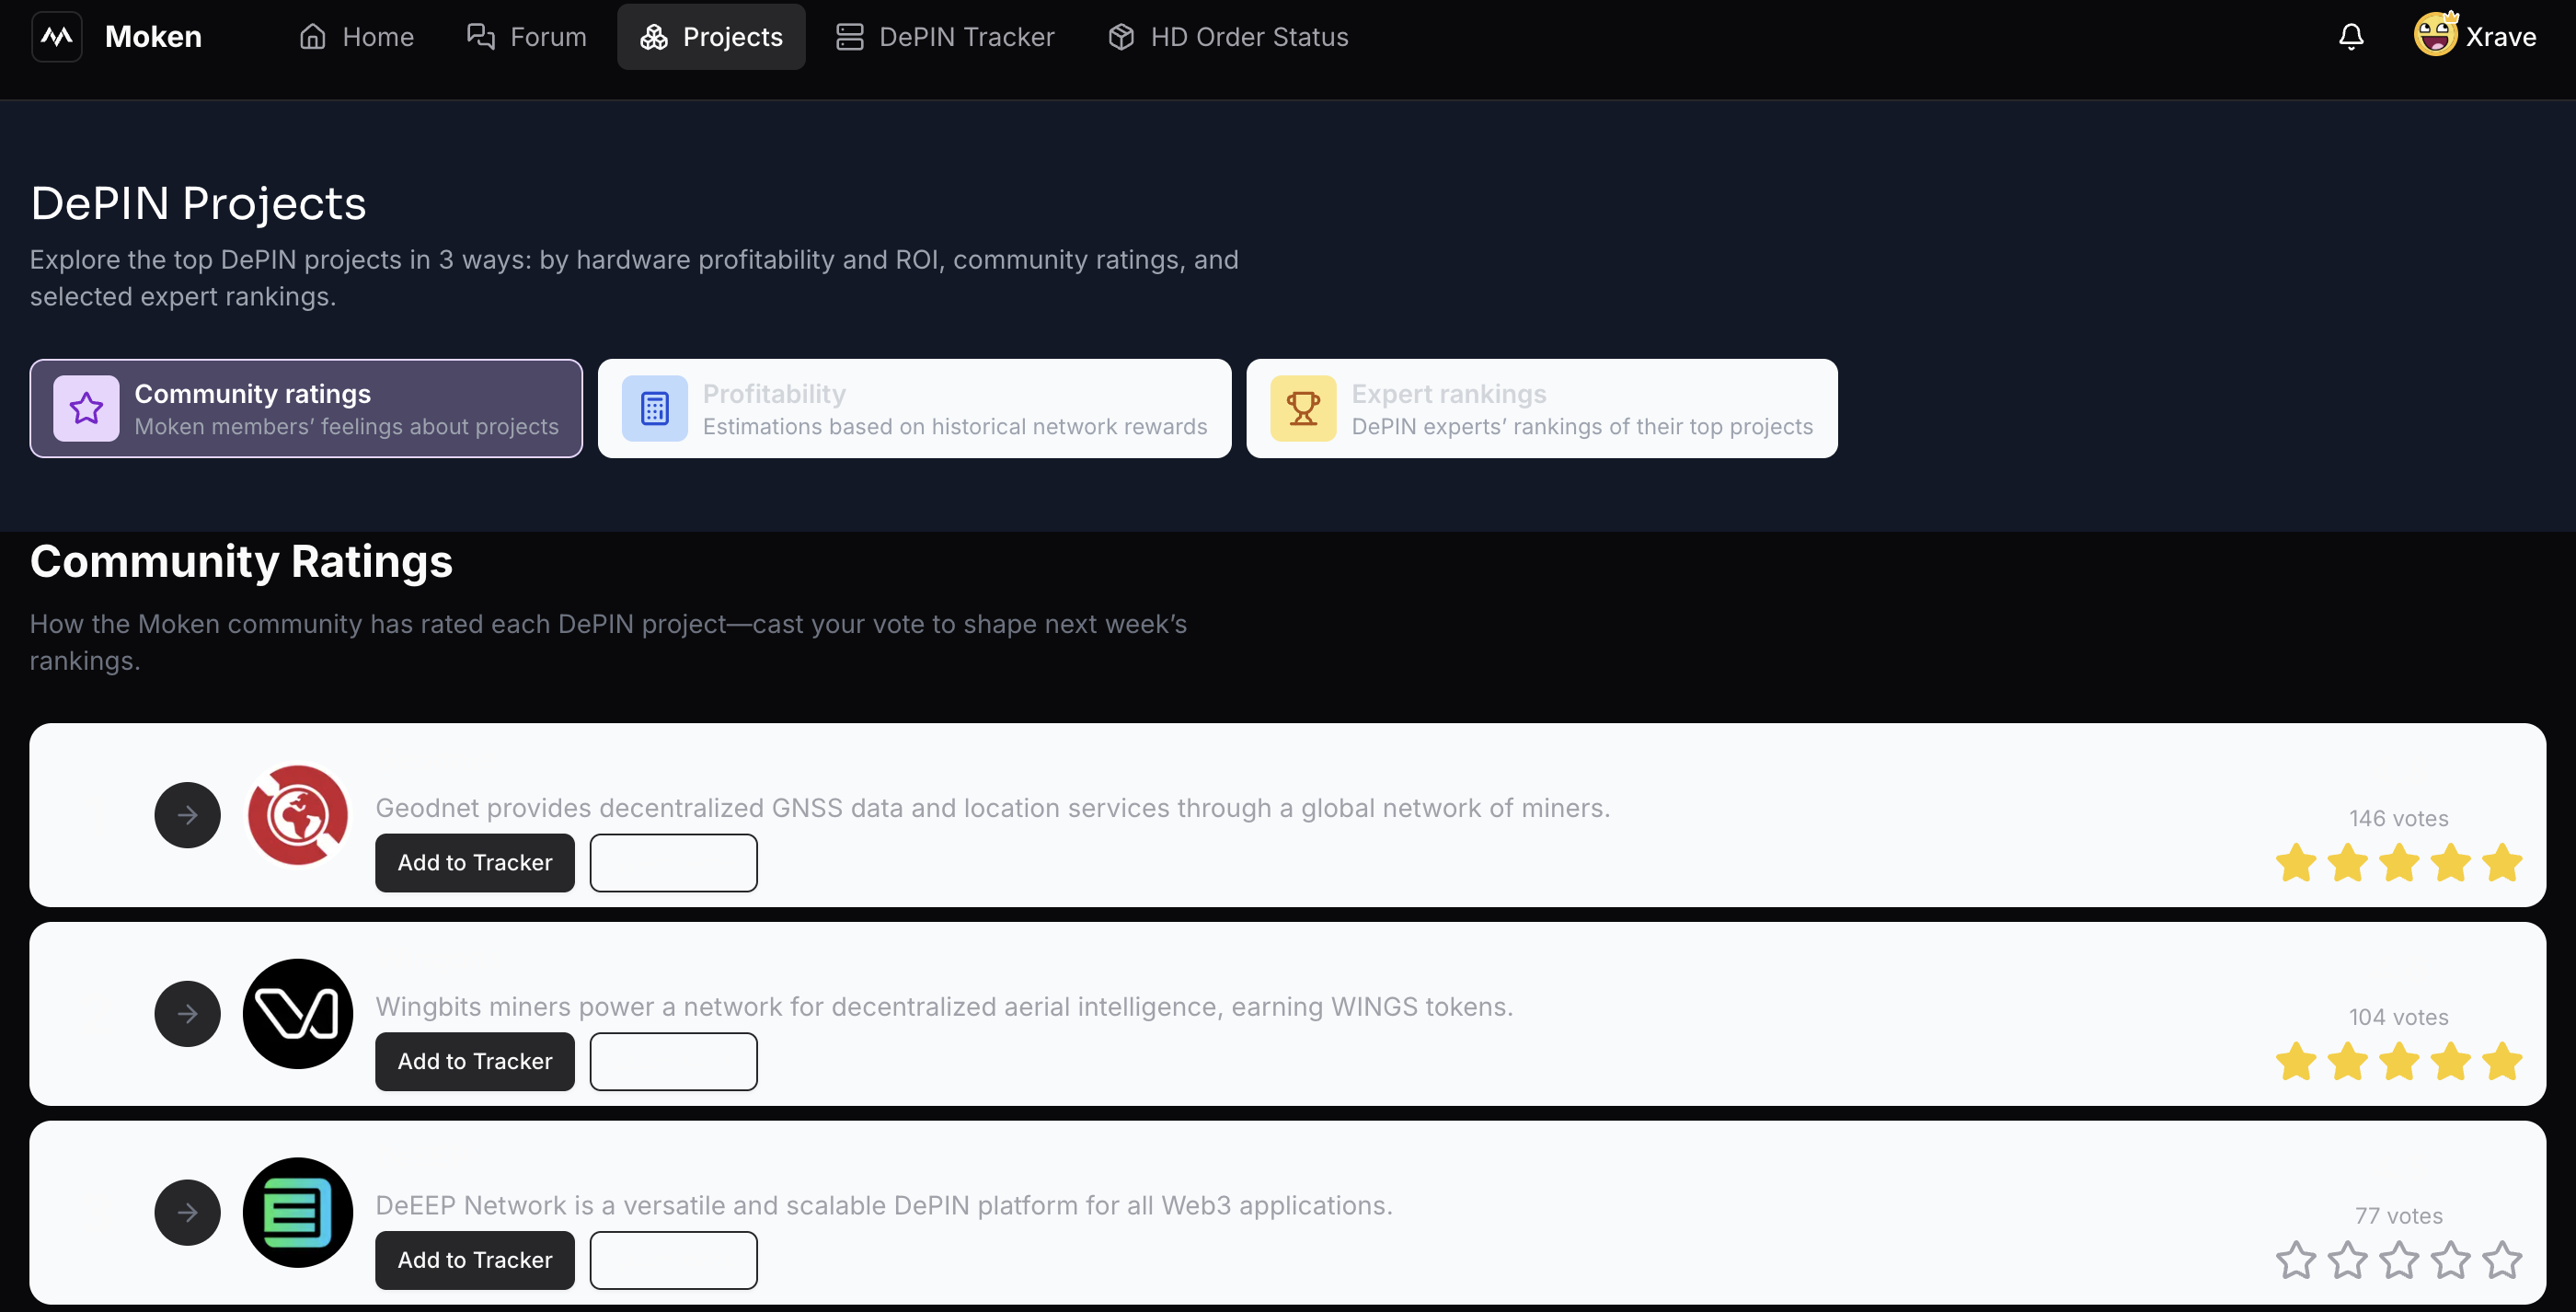
Task: Rate Wingbits four stars (fourth star)
Action: tap(2451, 1061)
